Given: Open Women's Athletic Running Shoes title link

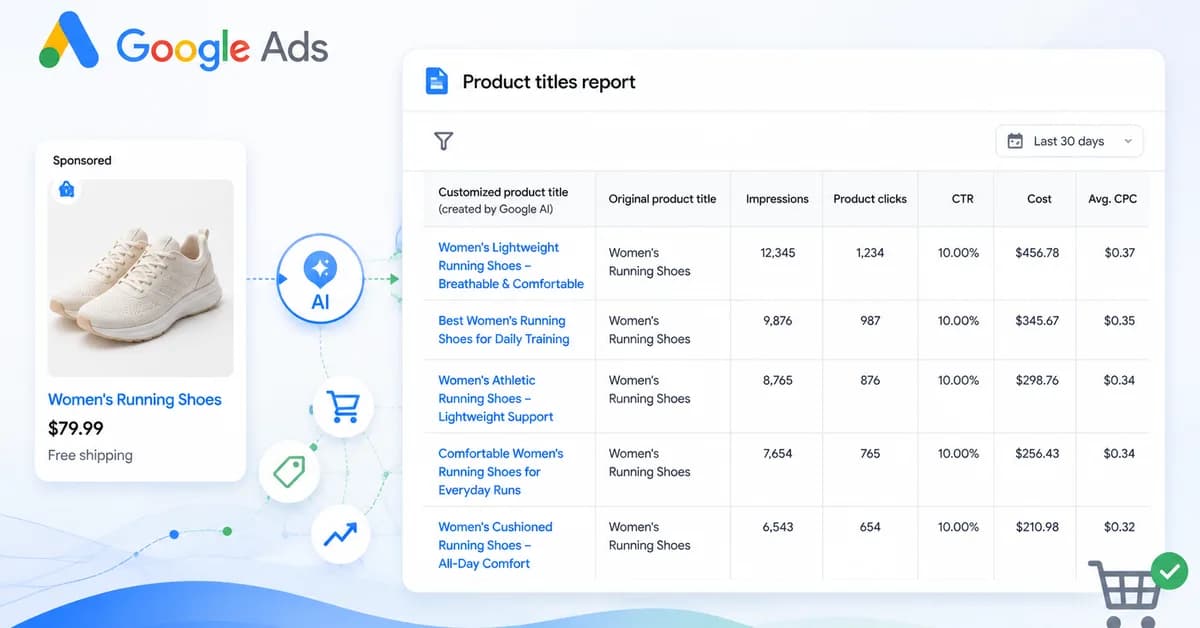Looking at the screenshot, I should pos(496,398).
